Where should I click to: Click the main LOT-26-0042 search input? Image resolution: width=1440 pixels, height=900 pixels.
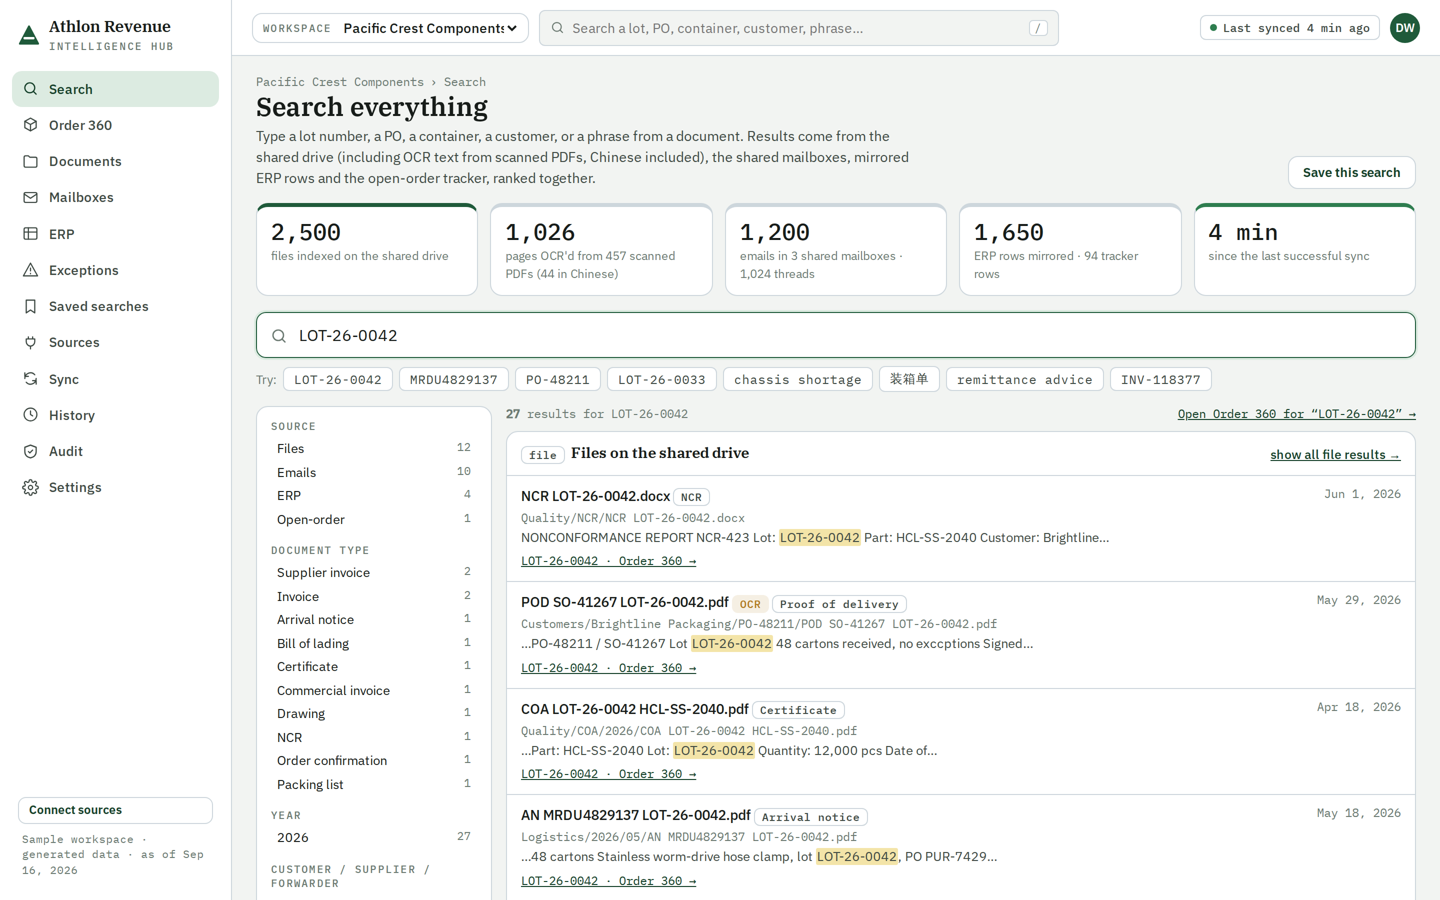[x=836, y=335]
